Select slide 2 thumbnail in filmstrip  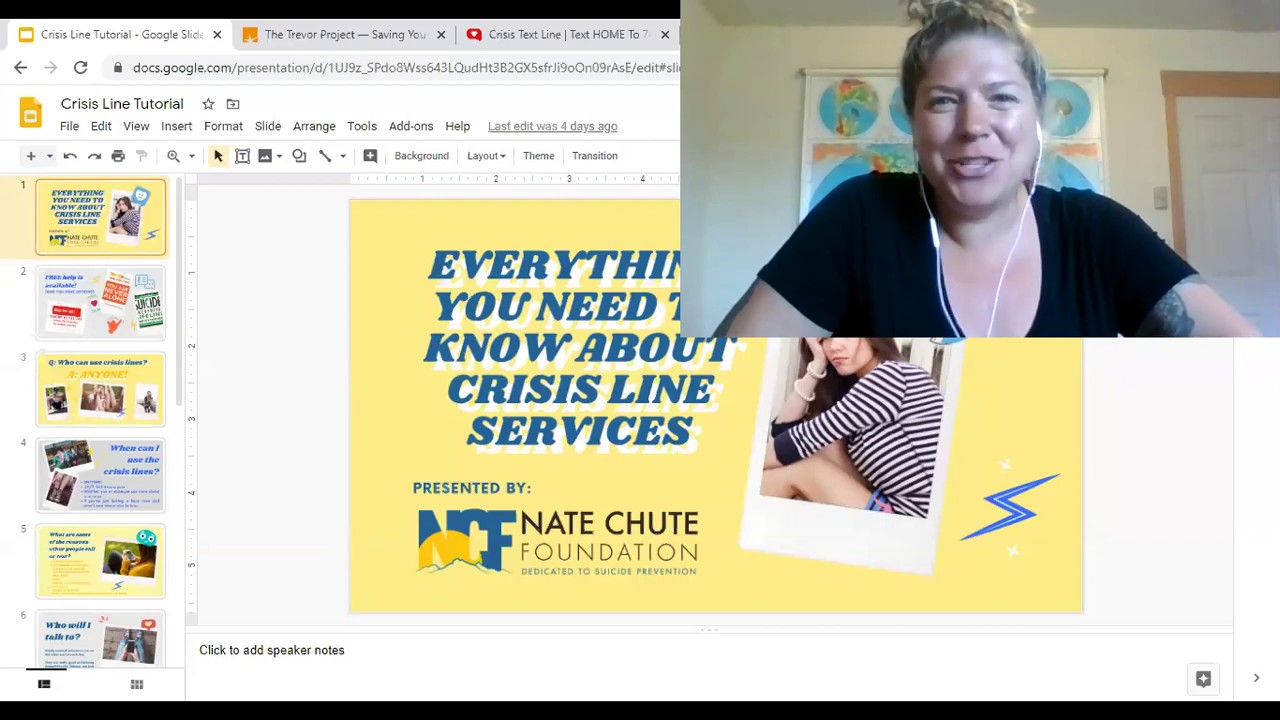point(101,303)
